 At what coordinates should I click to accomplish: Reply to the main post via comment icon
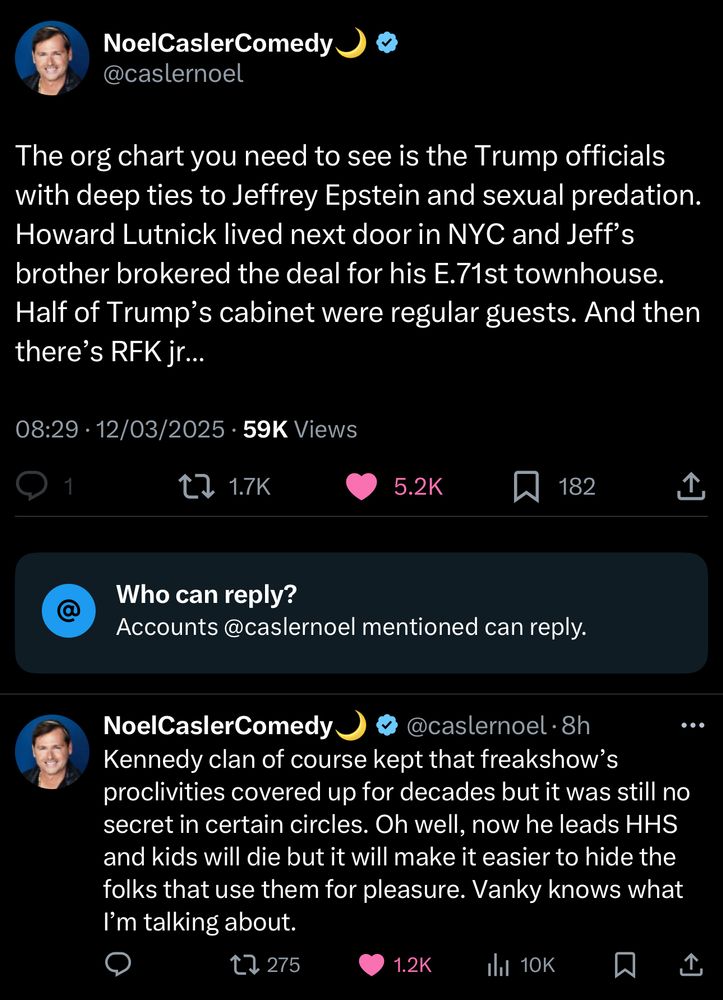click(x=34, y=486)
